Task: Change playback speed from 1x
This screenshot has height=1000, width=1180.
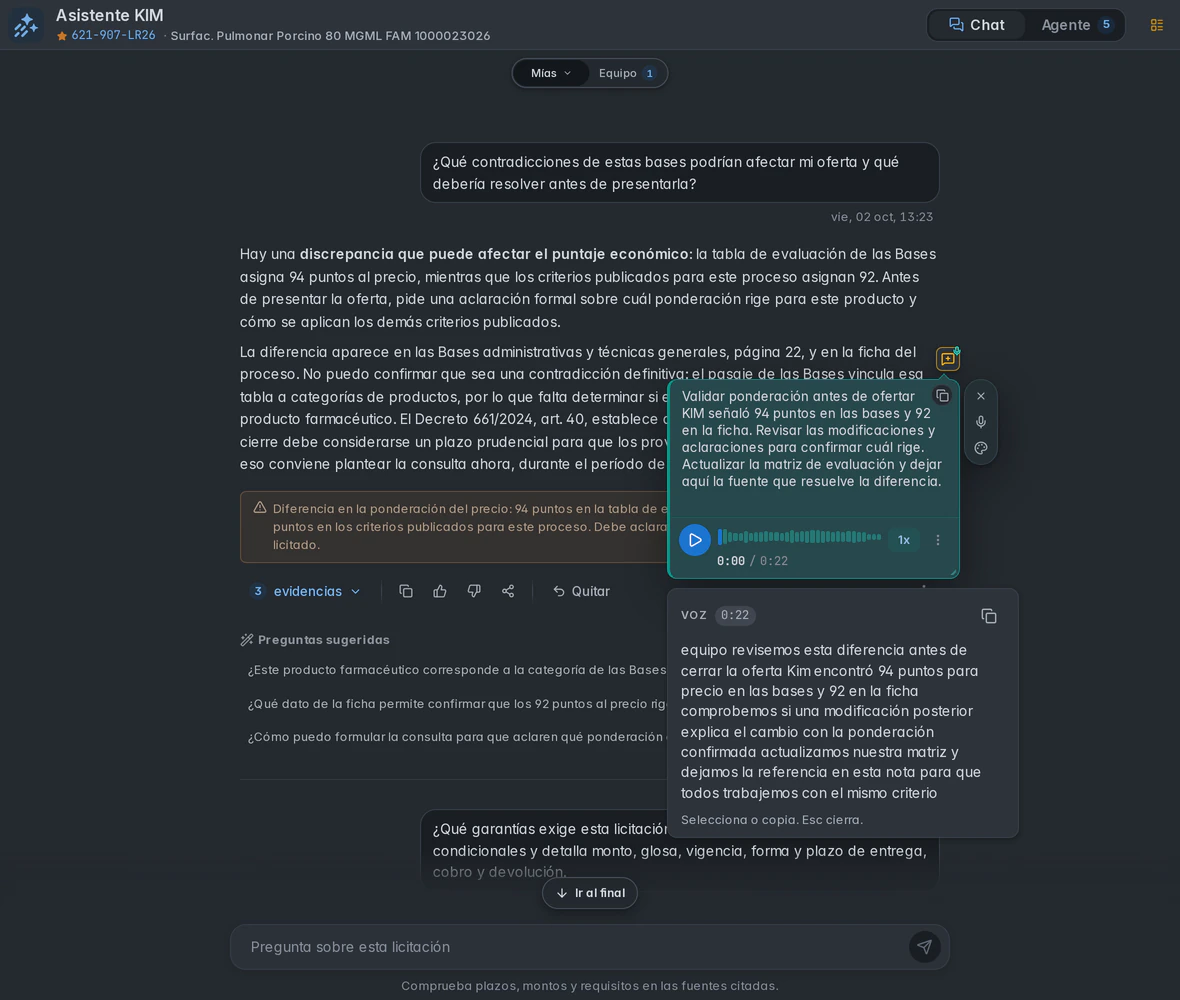Action: point(904,540)
